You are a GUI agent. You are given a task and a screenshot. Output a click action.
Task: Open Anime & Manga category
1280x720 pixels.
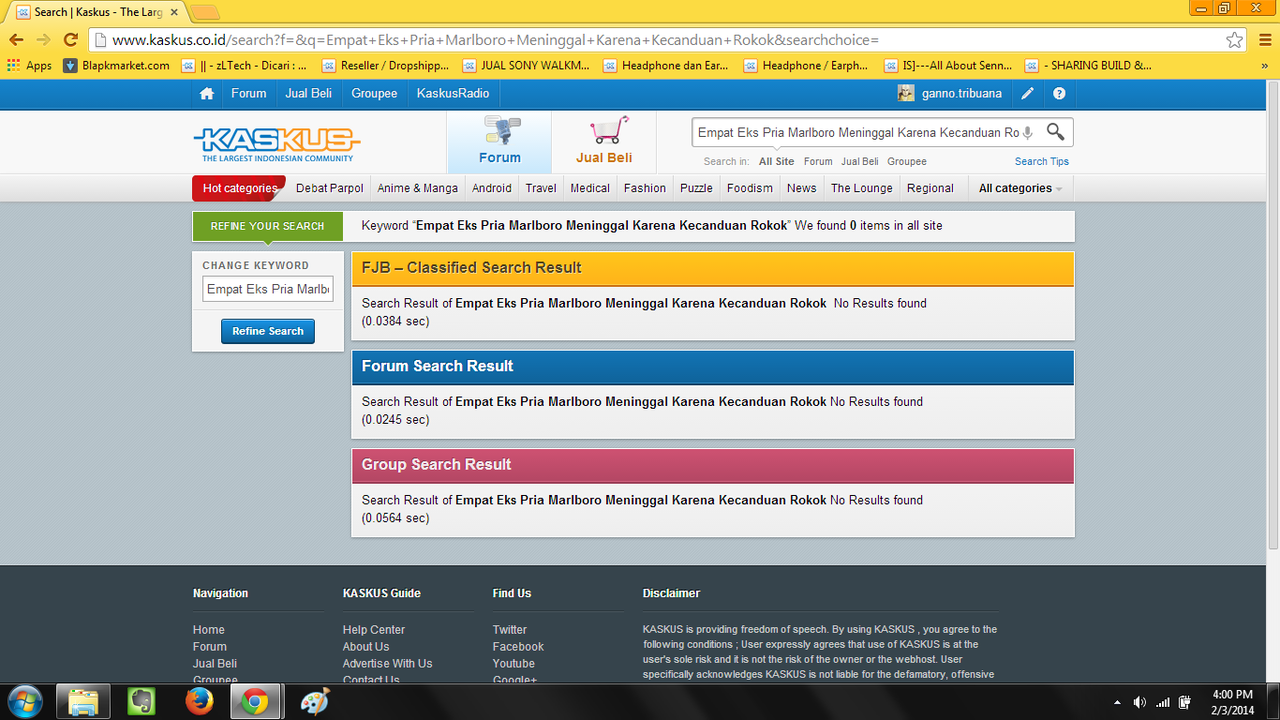click(x=417, y=188)
